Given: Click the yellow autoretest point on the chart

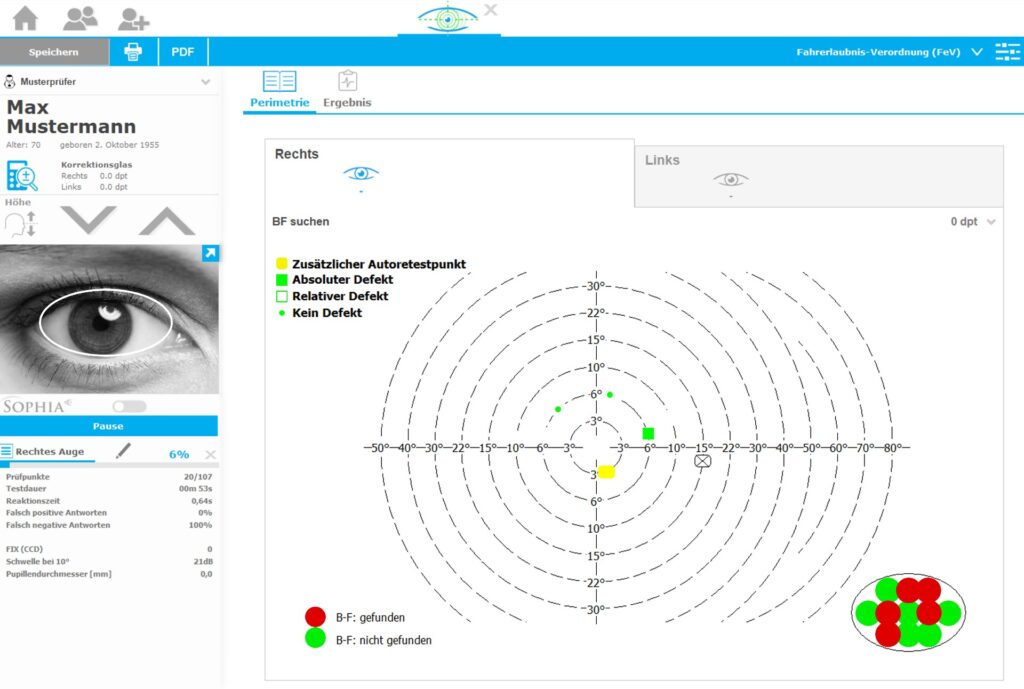Looking at the screenshot, I should [x=607, y=472].
